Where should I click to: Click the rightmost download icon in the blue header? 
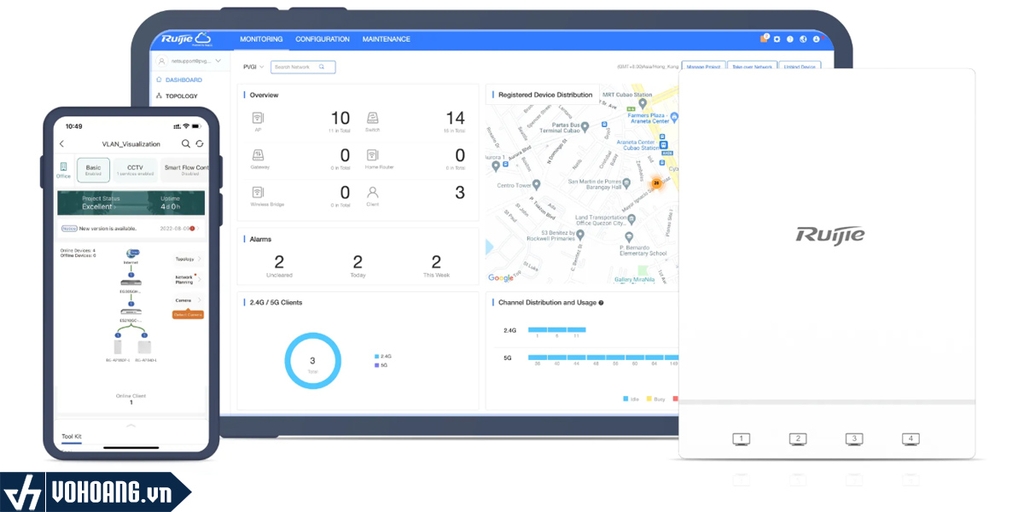pyautogui.click(x=816, y=39)
